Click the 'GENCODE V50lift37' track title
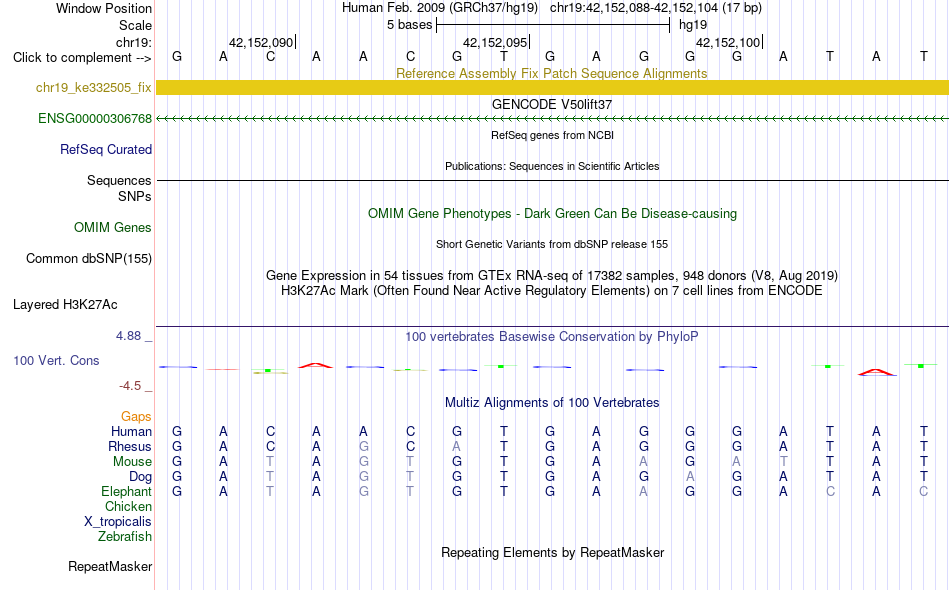The height and width of the screenshot is (590, 950). coord(552,105)
